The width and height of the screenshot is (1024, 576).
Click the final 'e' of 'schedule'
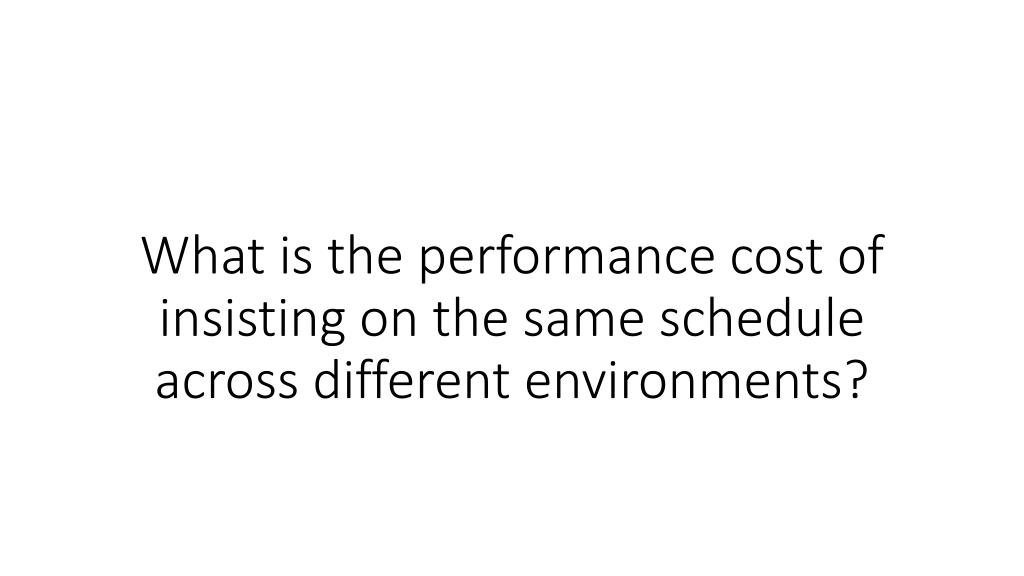tap(850, 323)
